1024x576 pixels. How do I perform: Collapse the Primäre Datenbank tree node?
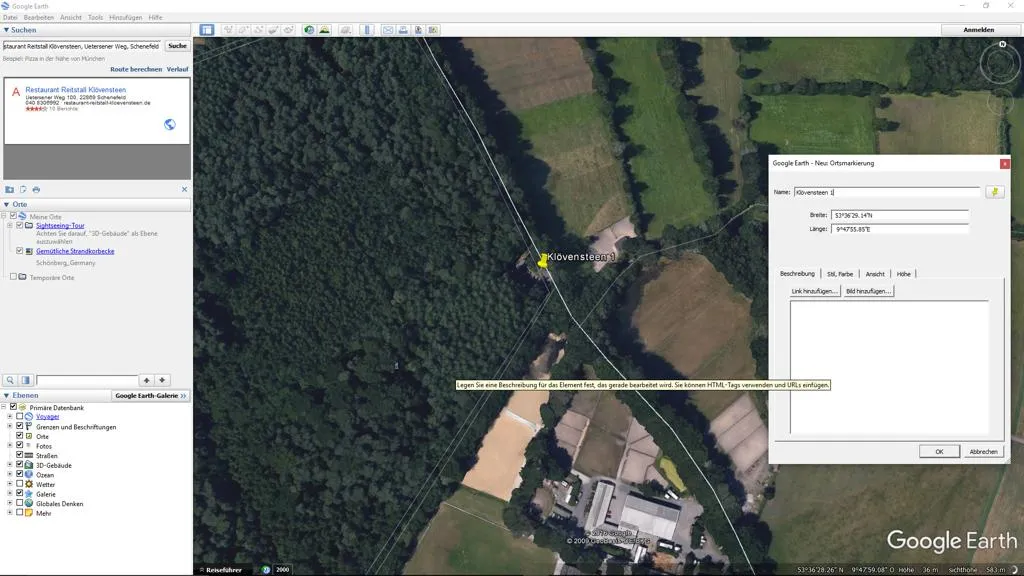(4, 407)
